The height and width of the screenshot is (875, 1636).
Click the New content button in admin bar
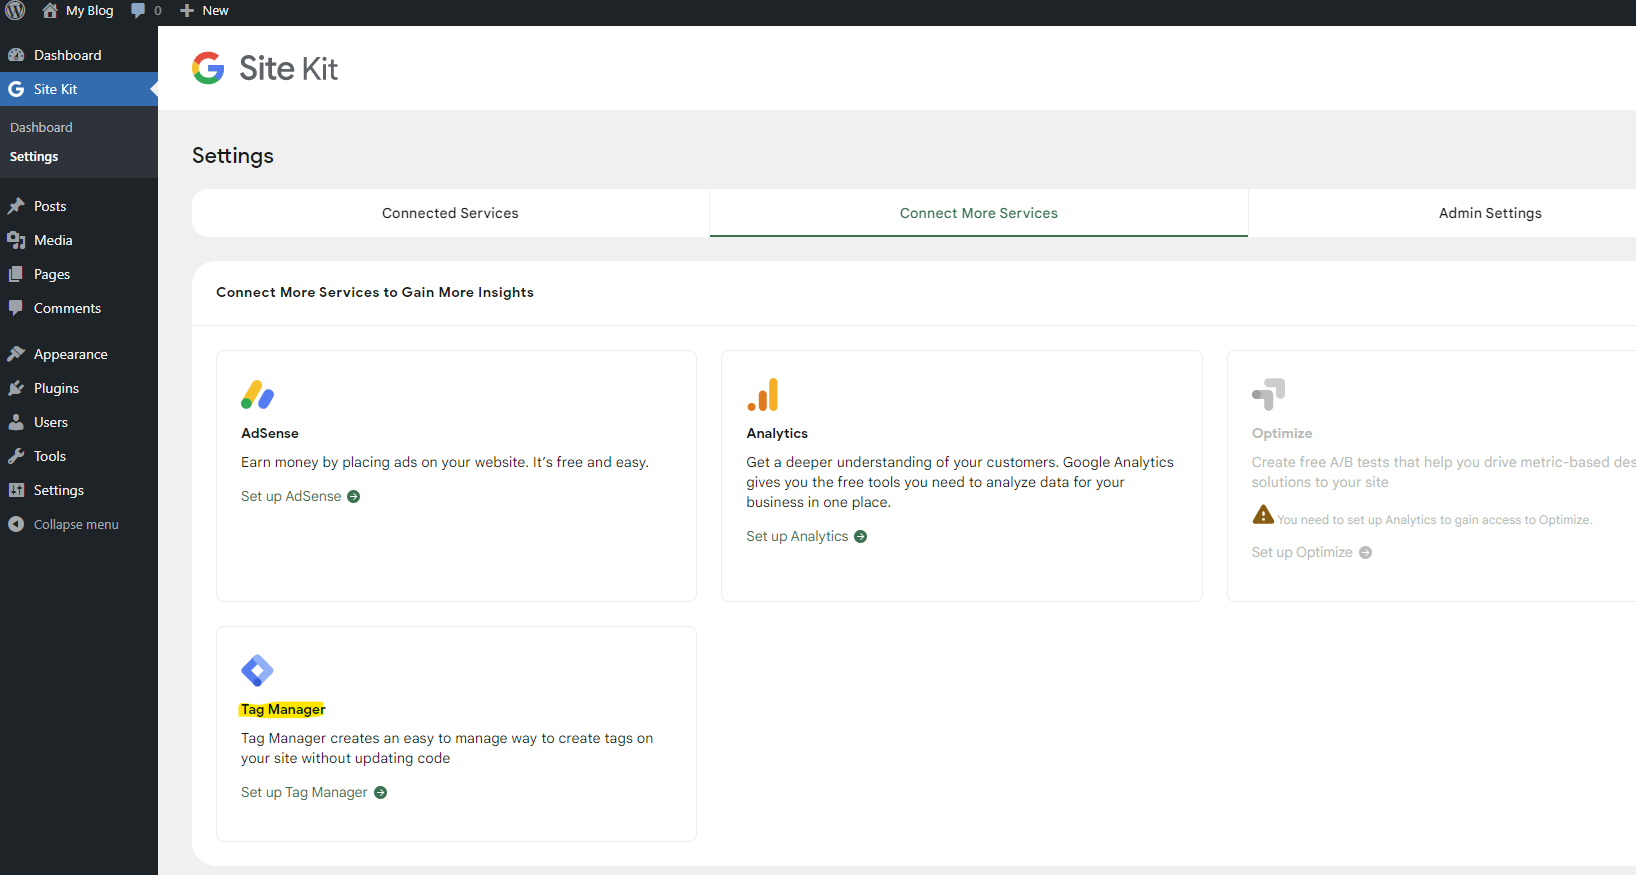[204, 10]
